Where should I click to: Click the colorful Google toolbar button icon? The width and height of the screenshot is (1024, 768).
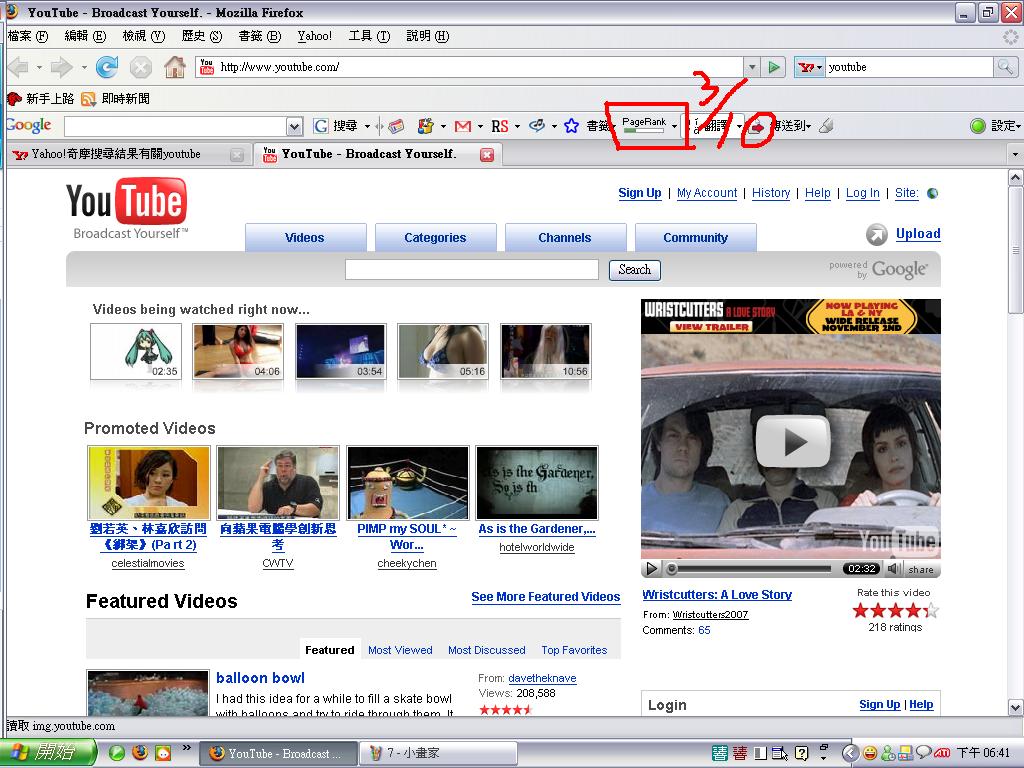(426, 126)
